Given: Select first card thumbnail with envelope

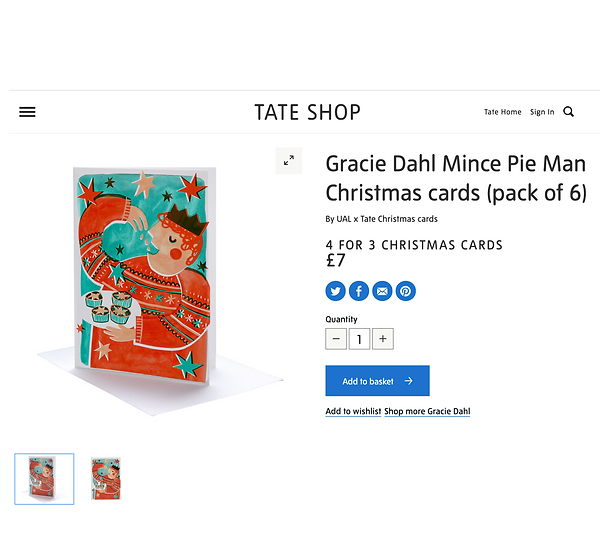Looking at the screenshot, I should click(x=44, y=479).
